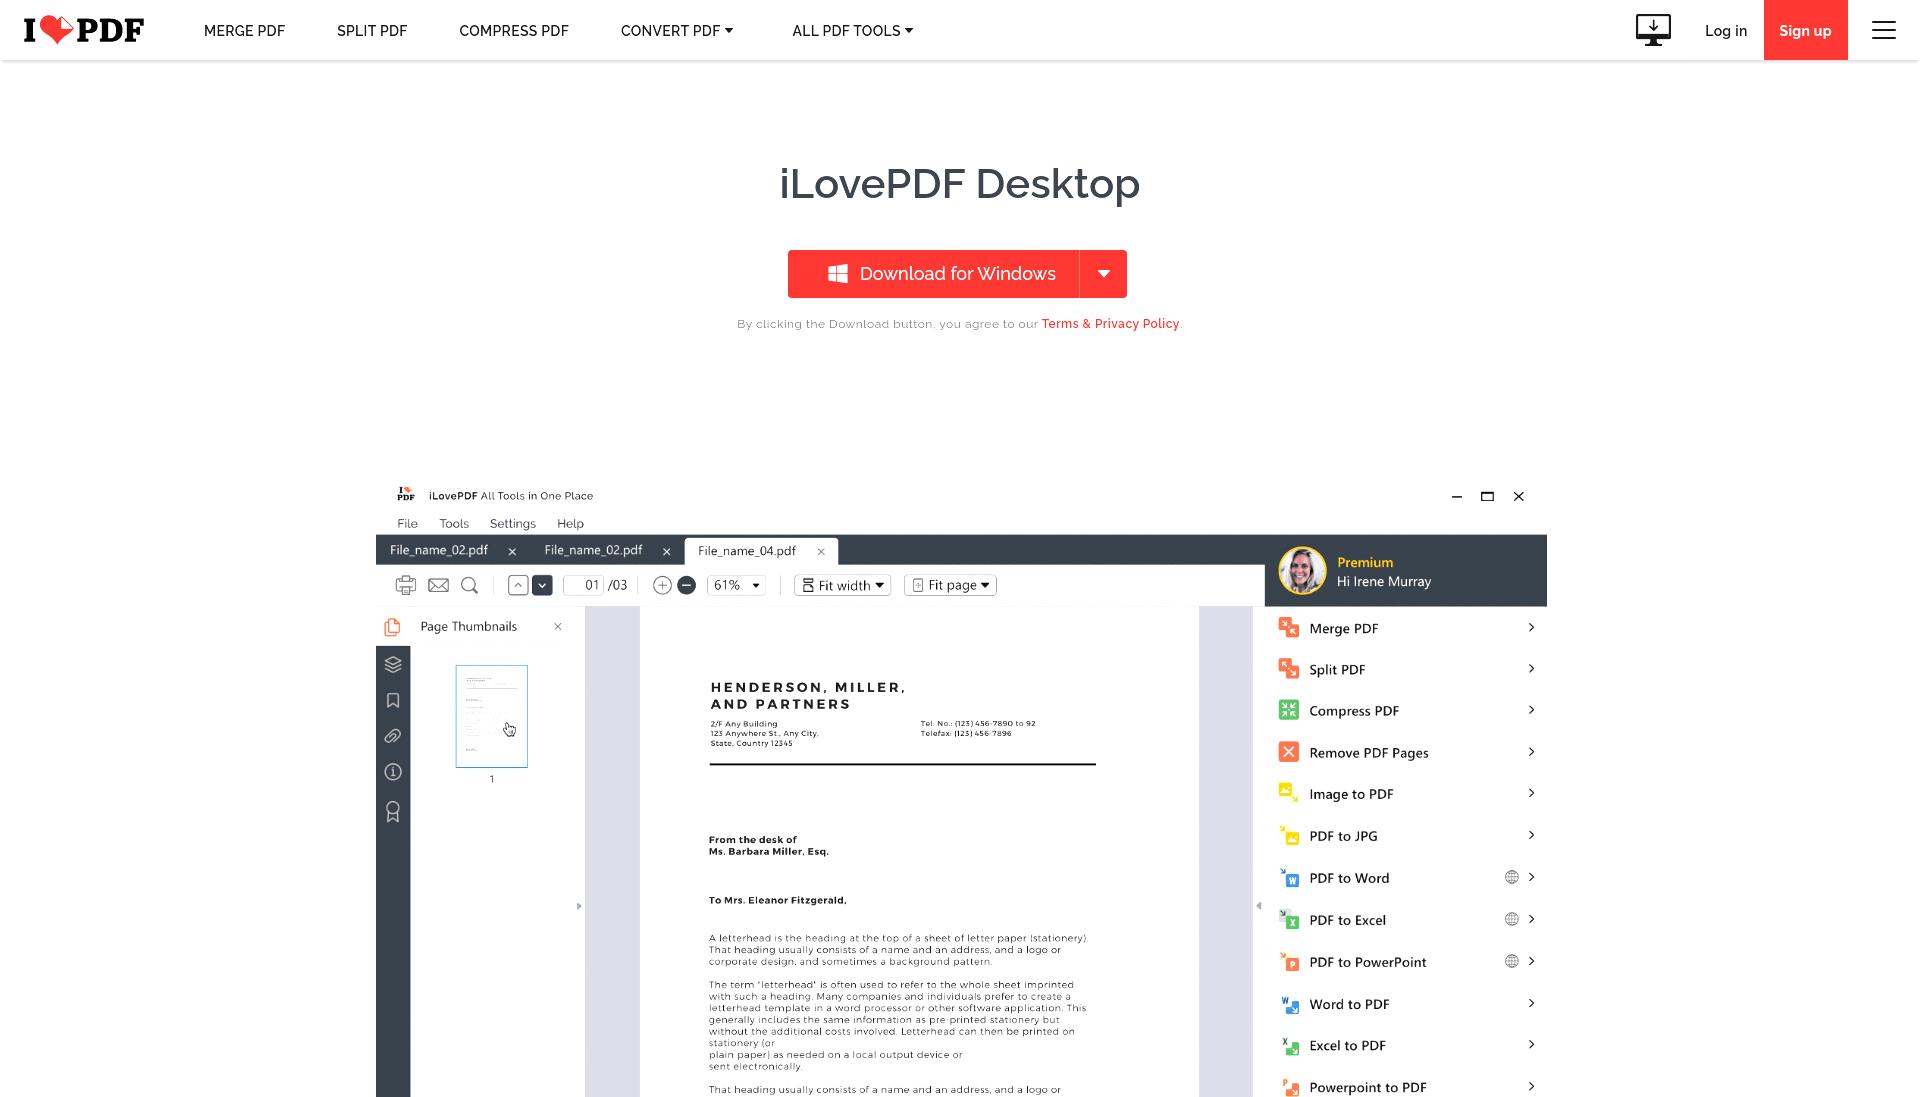Open the Settings menu in the app
Image resolution: width=1920 pixels, height=1097 pixels.
click(513, 523)
